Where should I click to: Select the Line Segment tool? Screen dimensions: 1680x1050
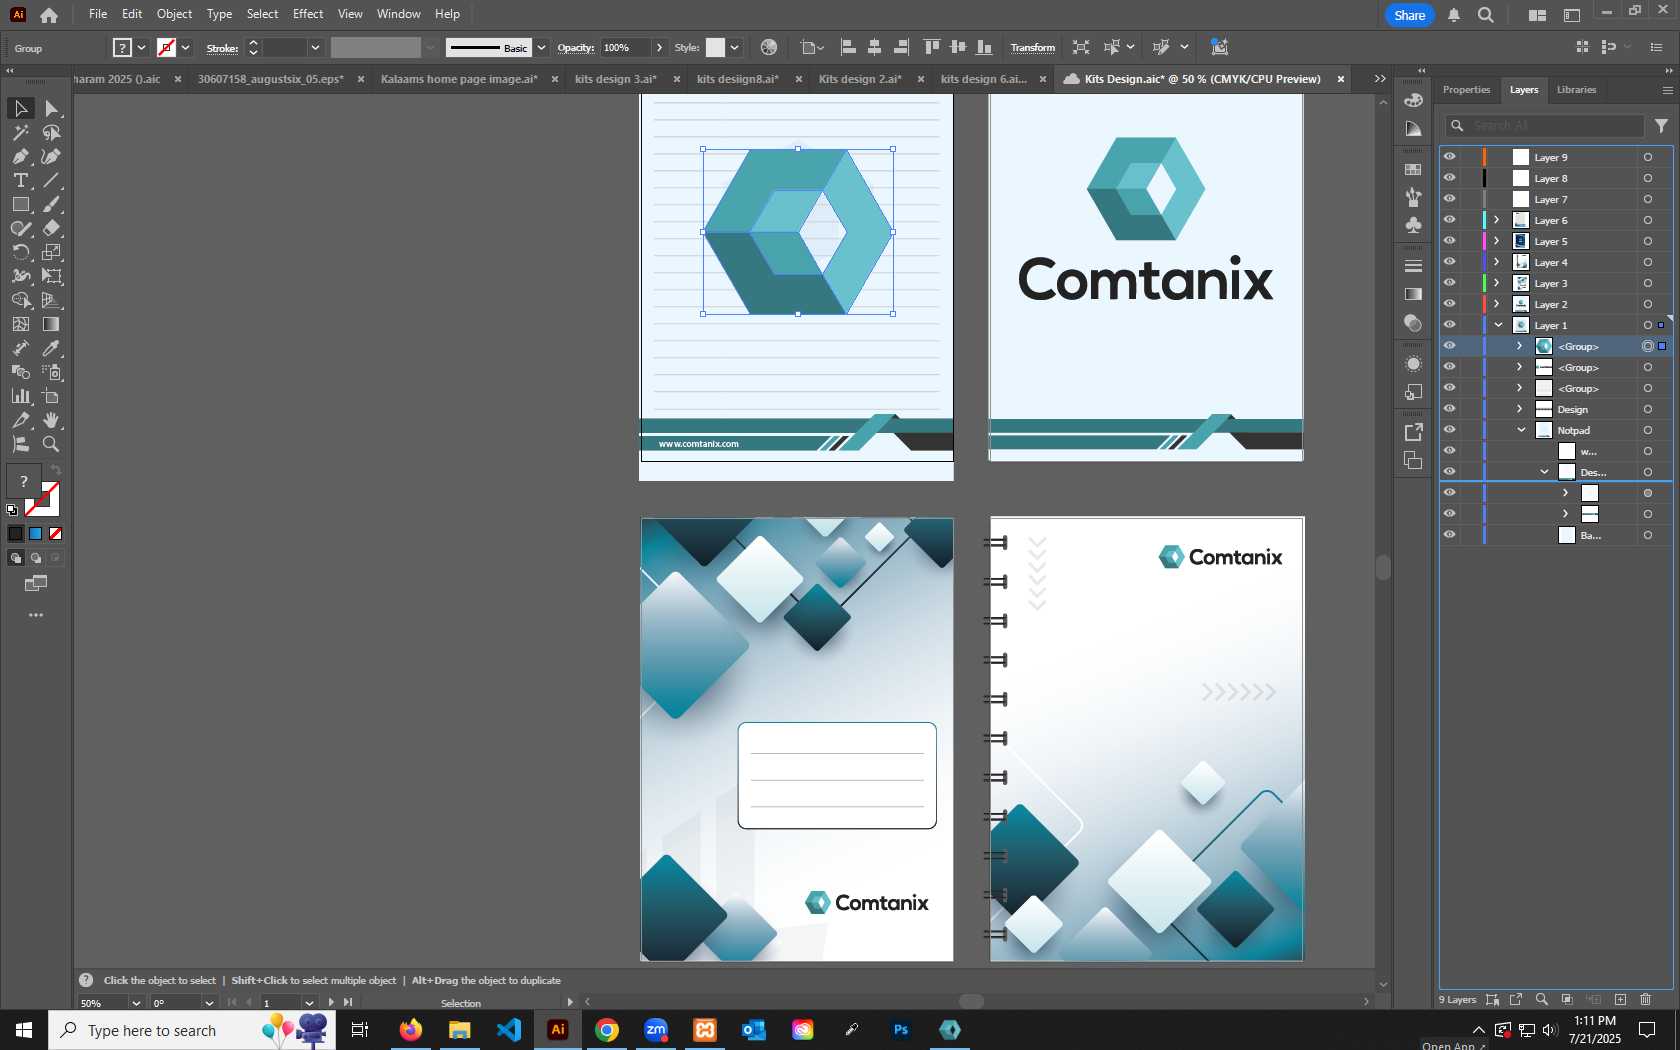51,180
